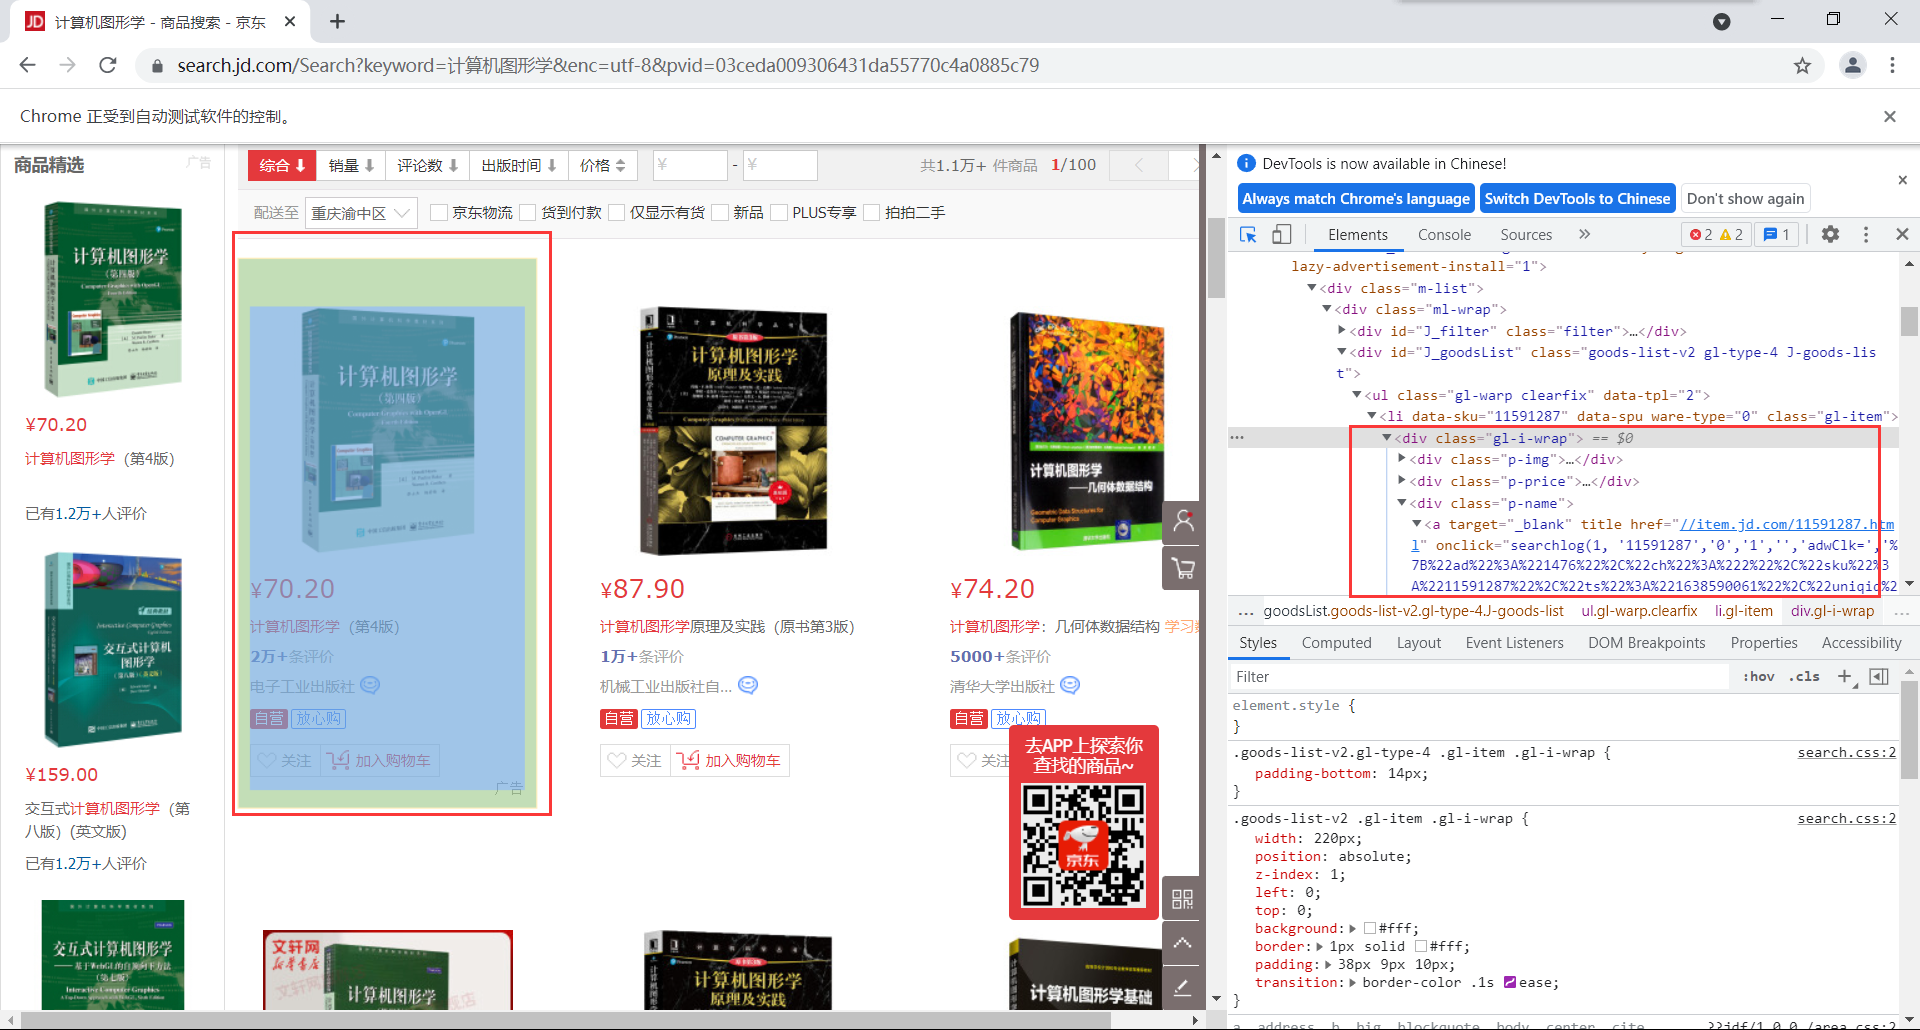Check the 货到付款 filter checkbox
1920x1030 pixels.
(x=528, y=212)
